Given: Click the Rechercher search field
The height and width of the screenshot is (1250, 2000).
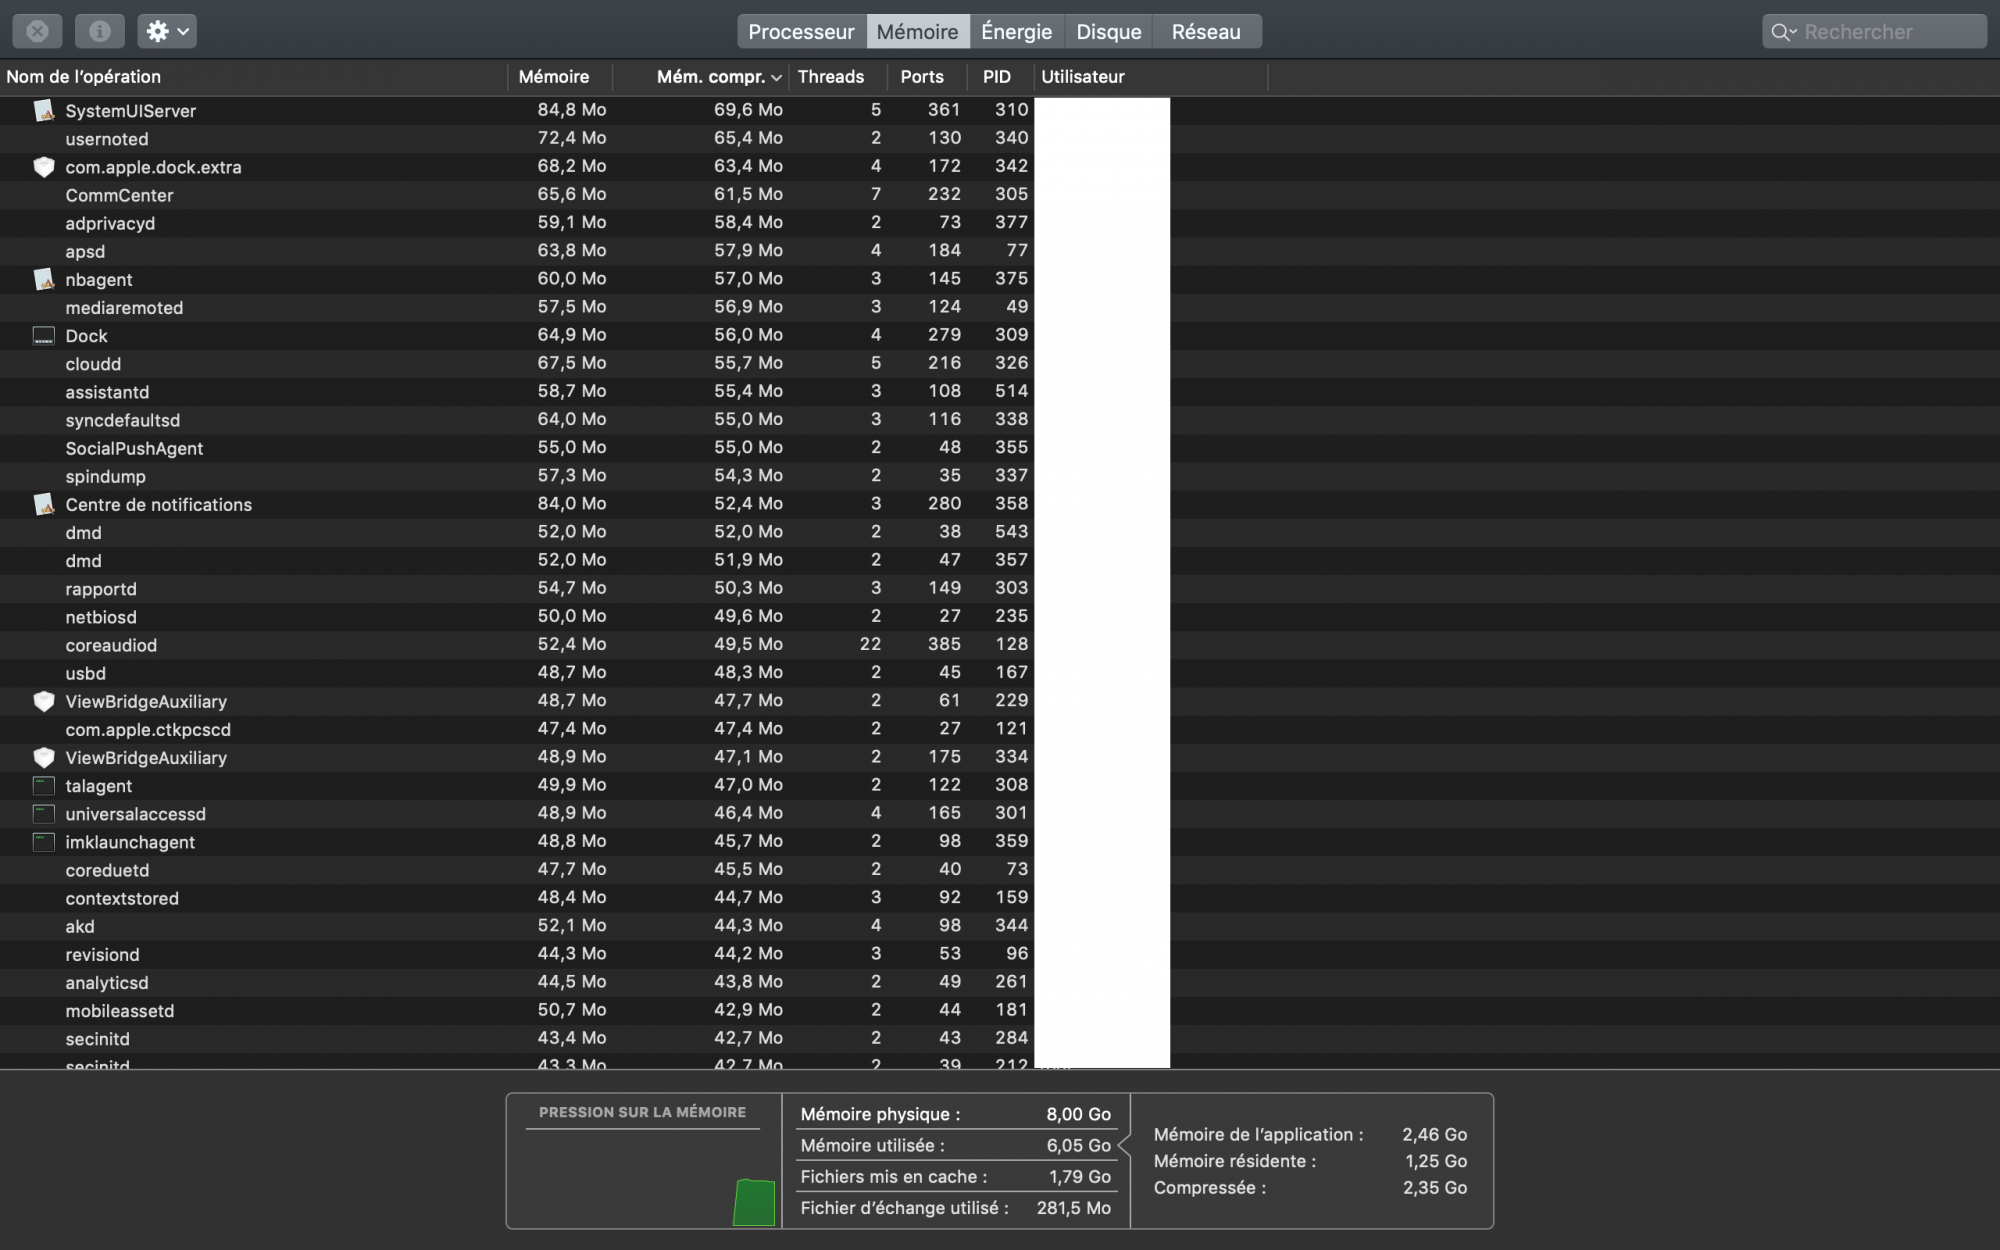Looking at the screenshot, I should pos(1874,32).
